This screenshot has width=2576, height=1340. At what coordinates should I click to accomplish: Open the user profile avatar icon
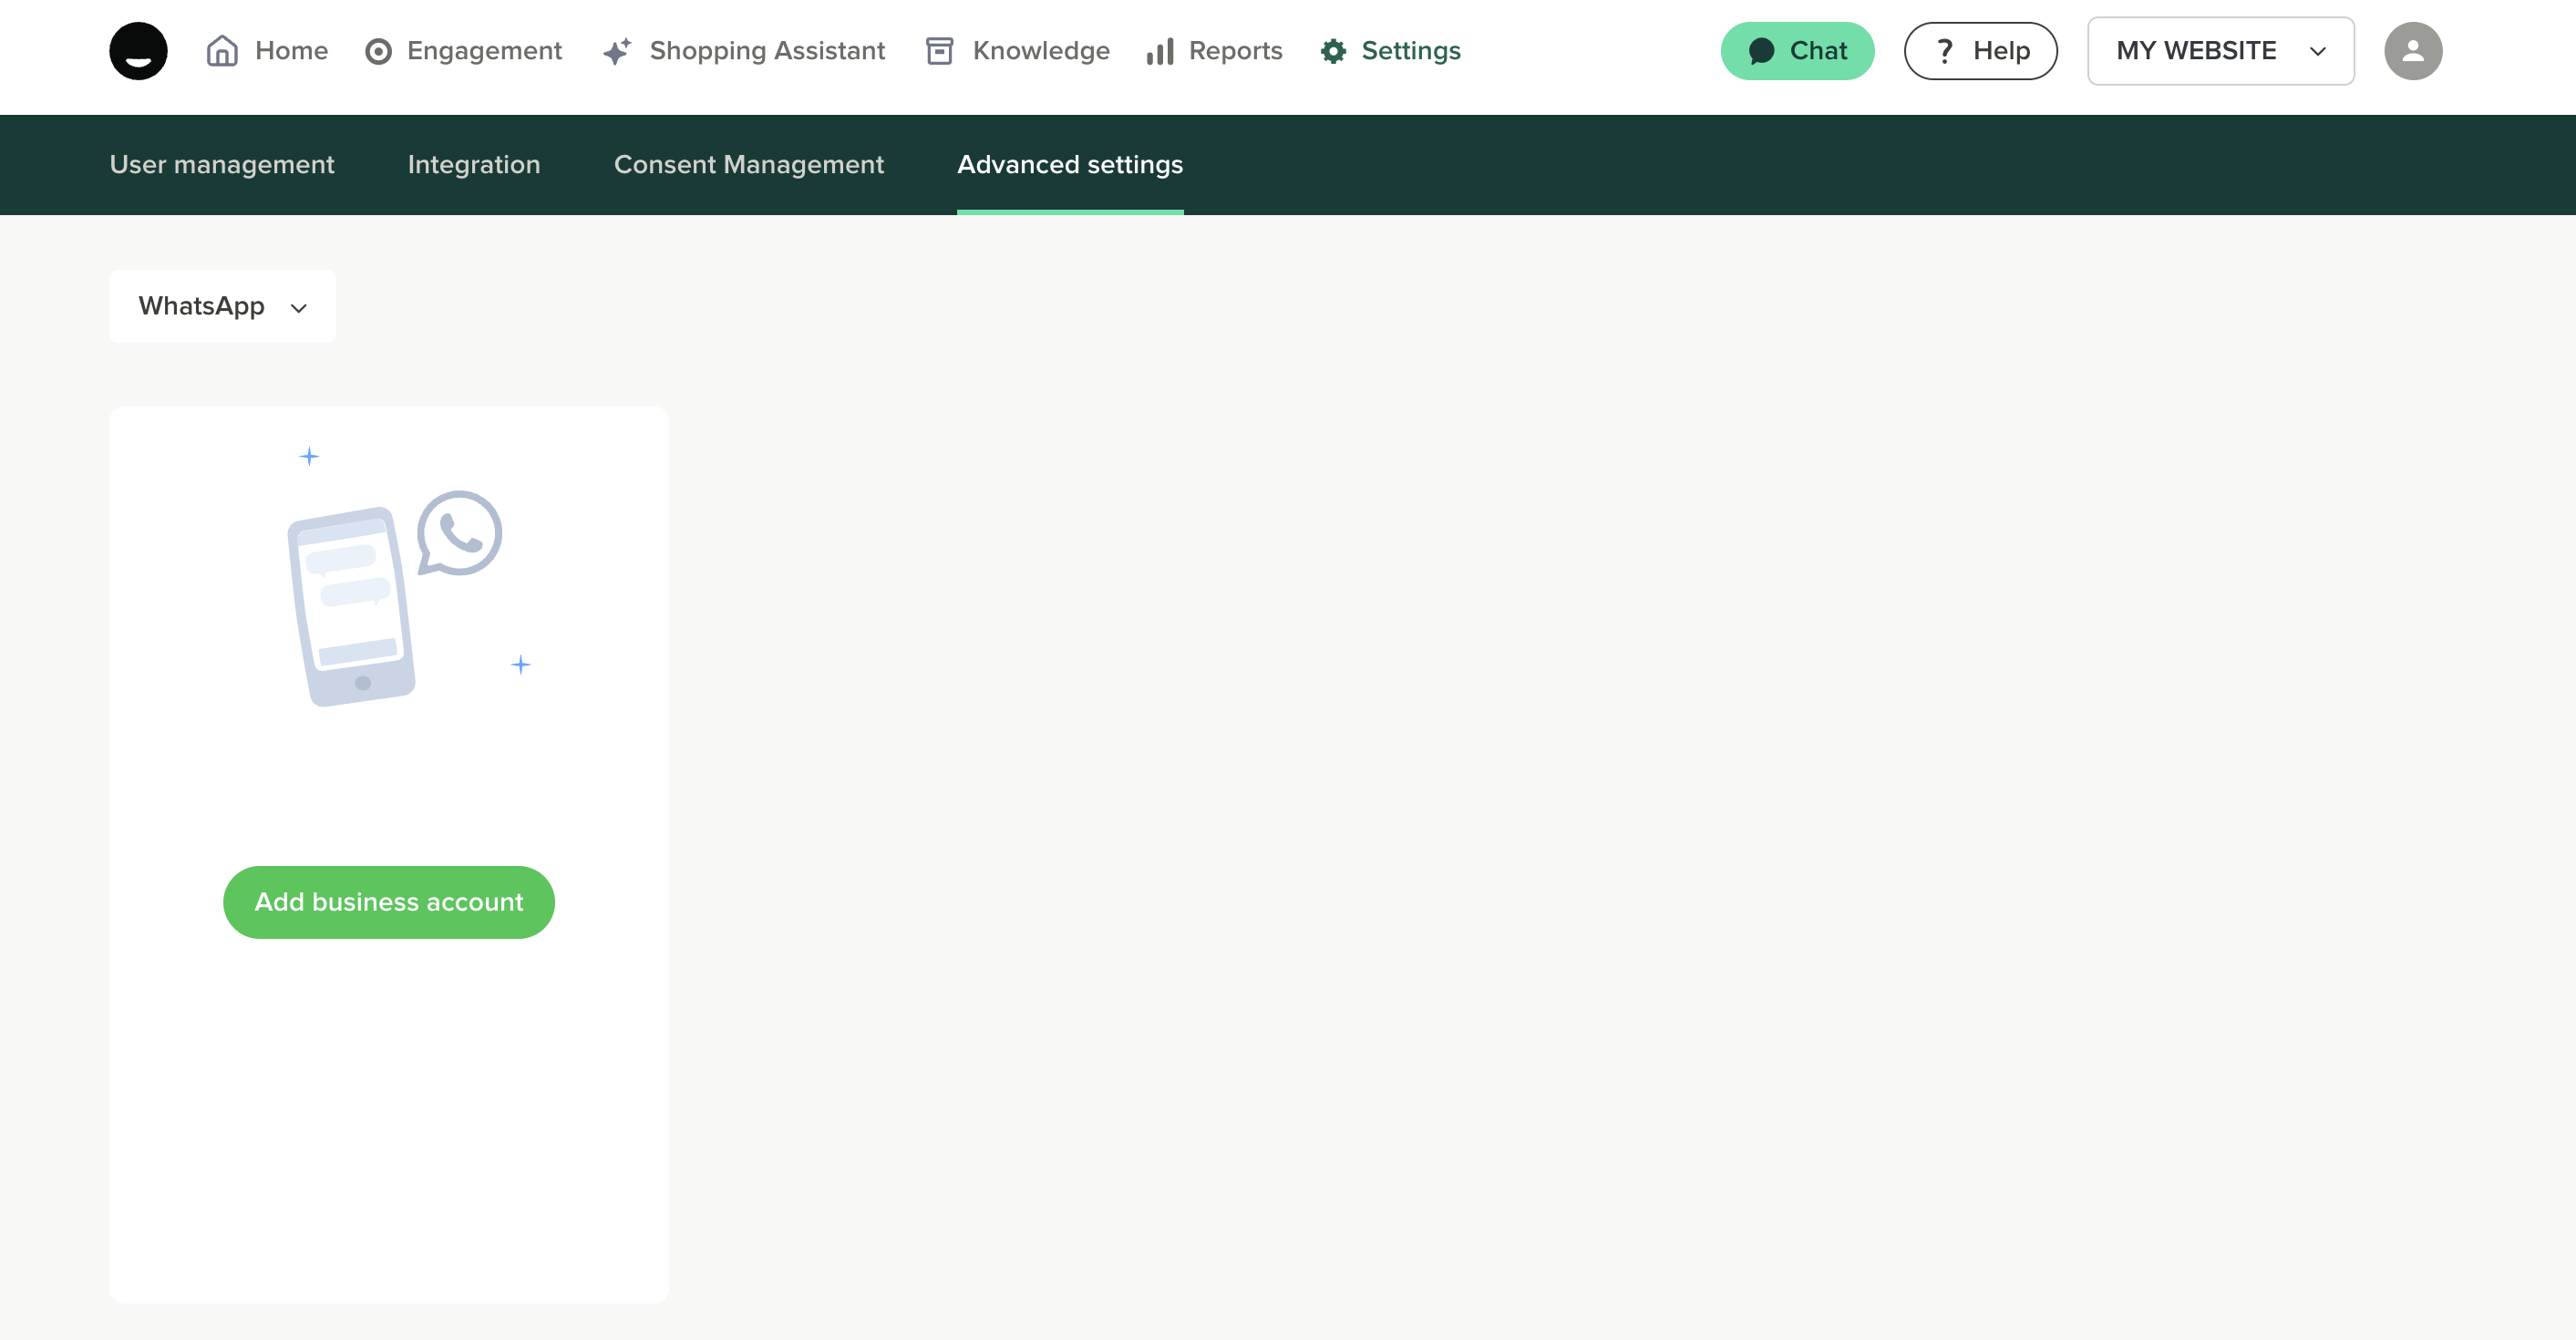click(x=2412, y=51)
